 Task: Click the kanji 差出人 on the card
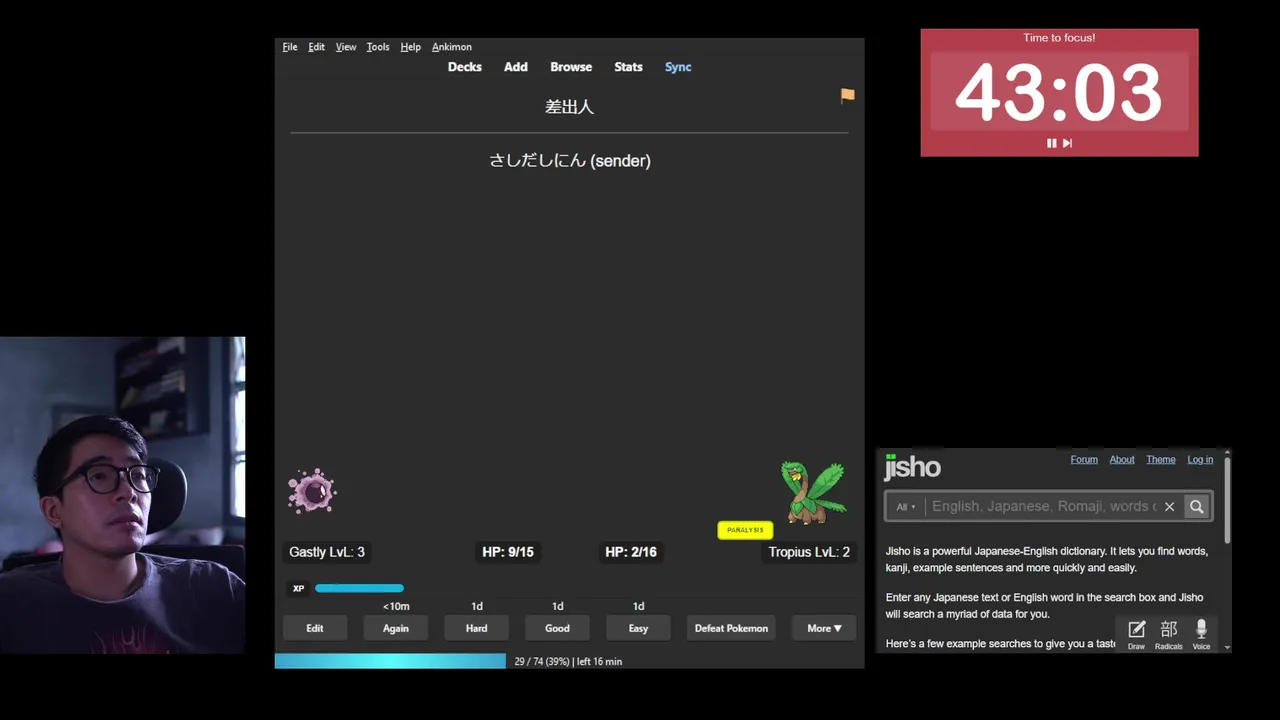tap(569, 107)
